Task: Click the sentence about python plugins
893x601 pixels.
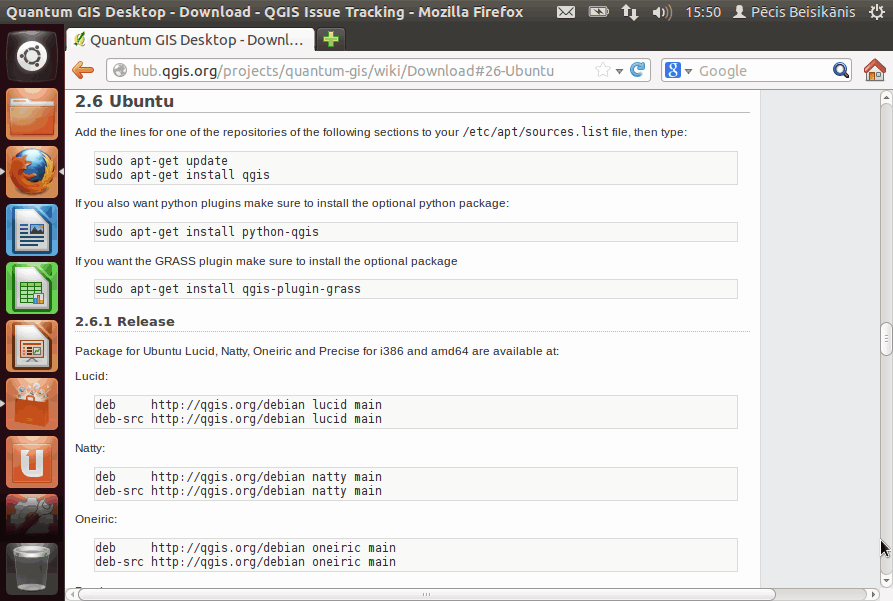Action: (292, 203)
